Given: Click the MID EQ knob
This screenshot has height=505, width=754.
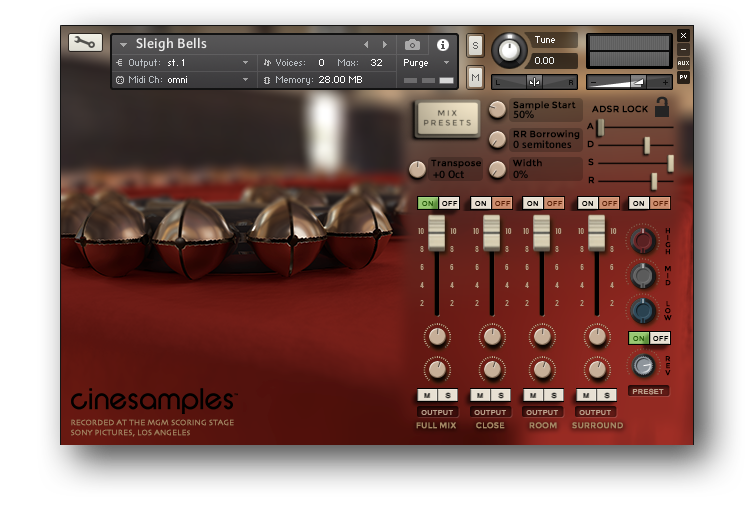Looking at the screenshot, I should (x=643, y=276).
